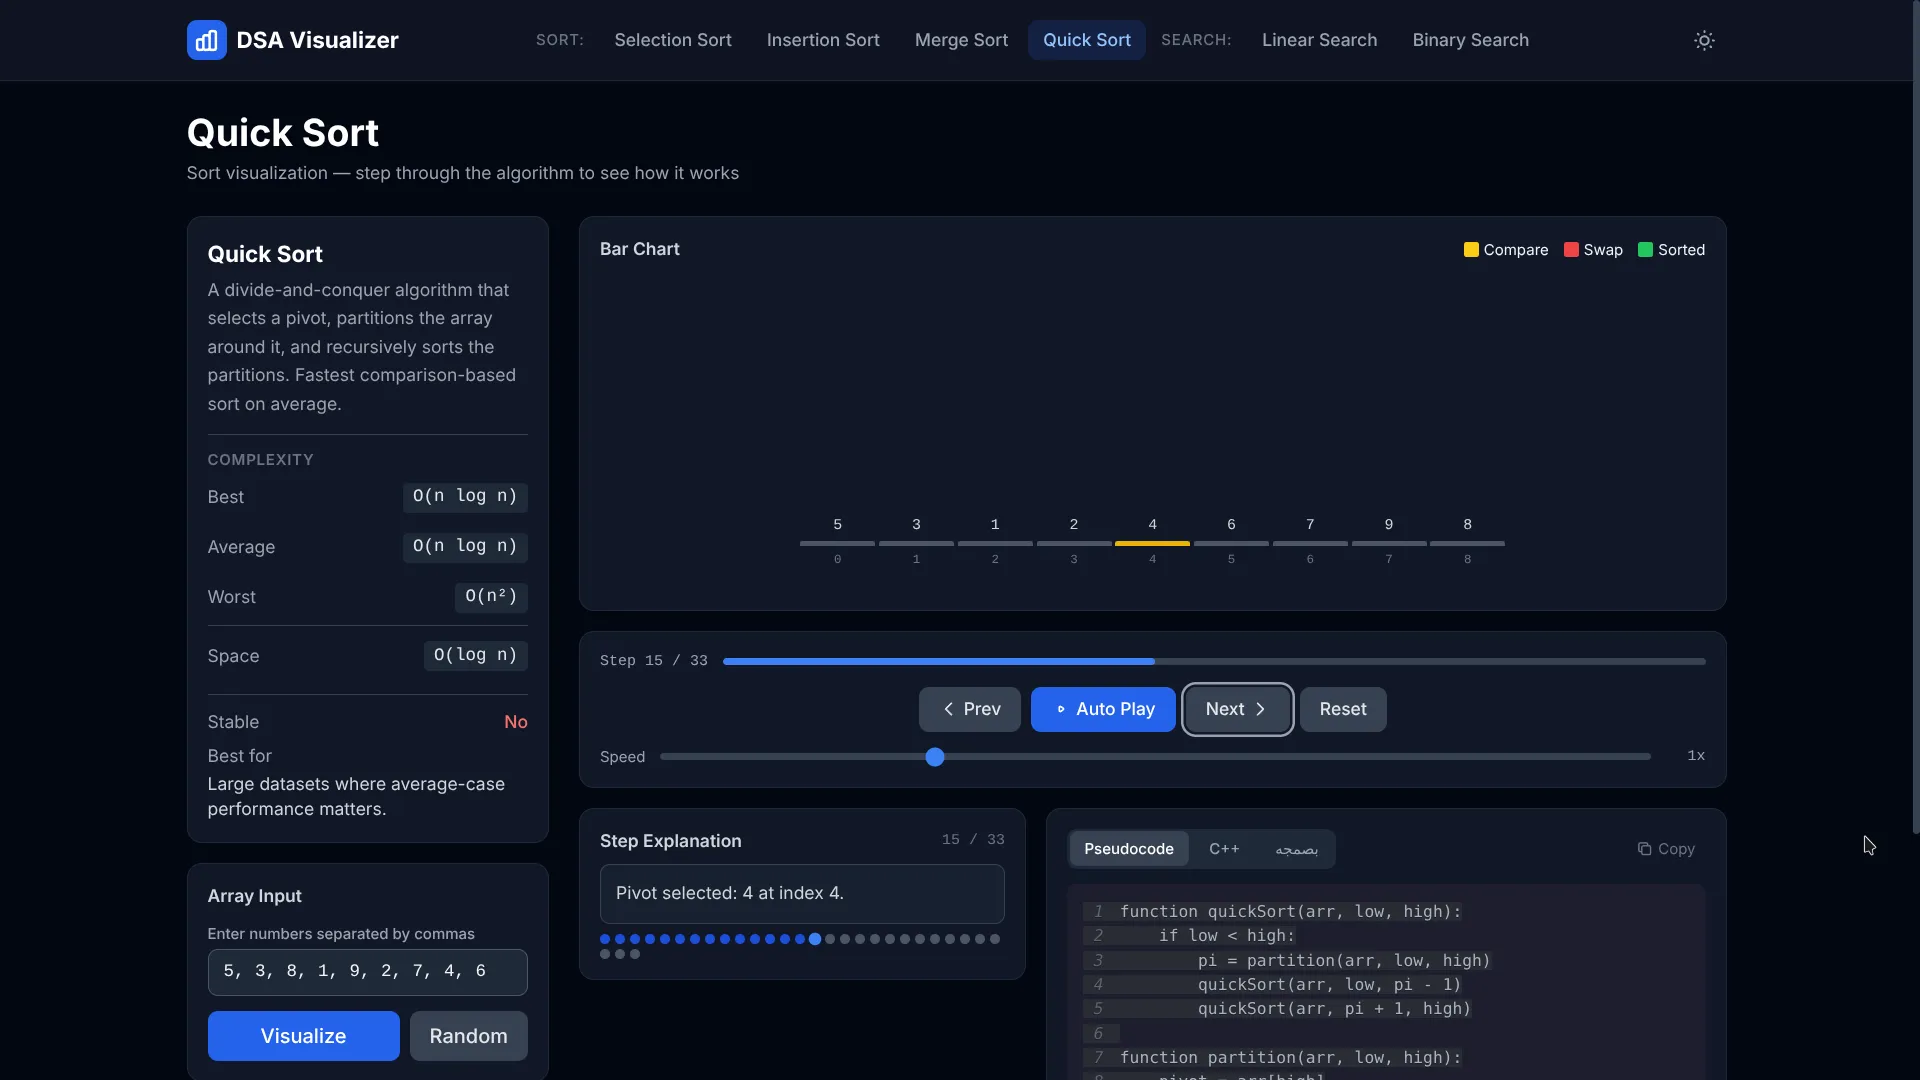
Task: Click the DSA Visualizer logo icon
Action: 206,40
